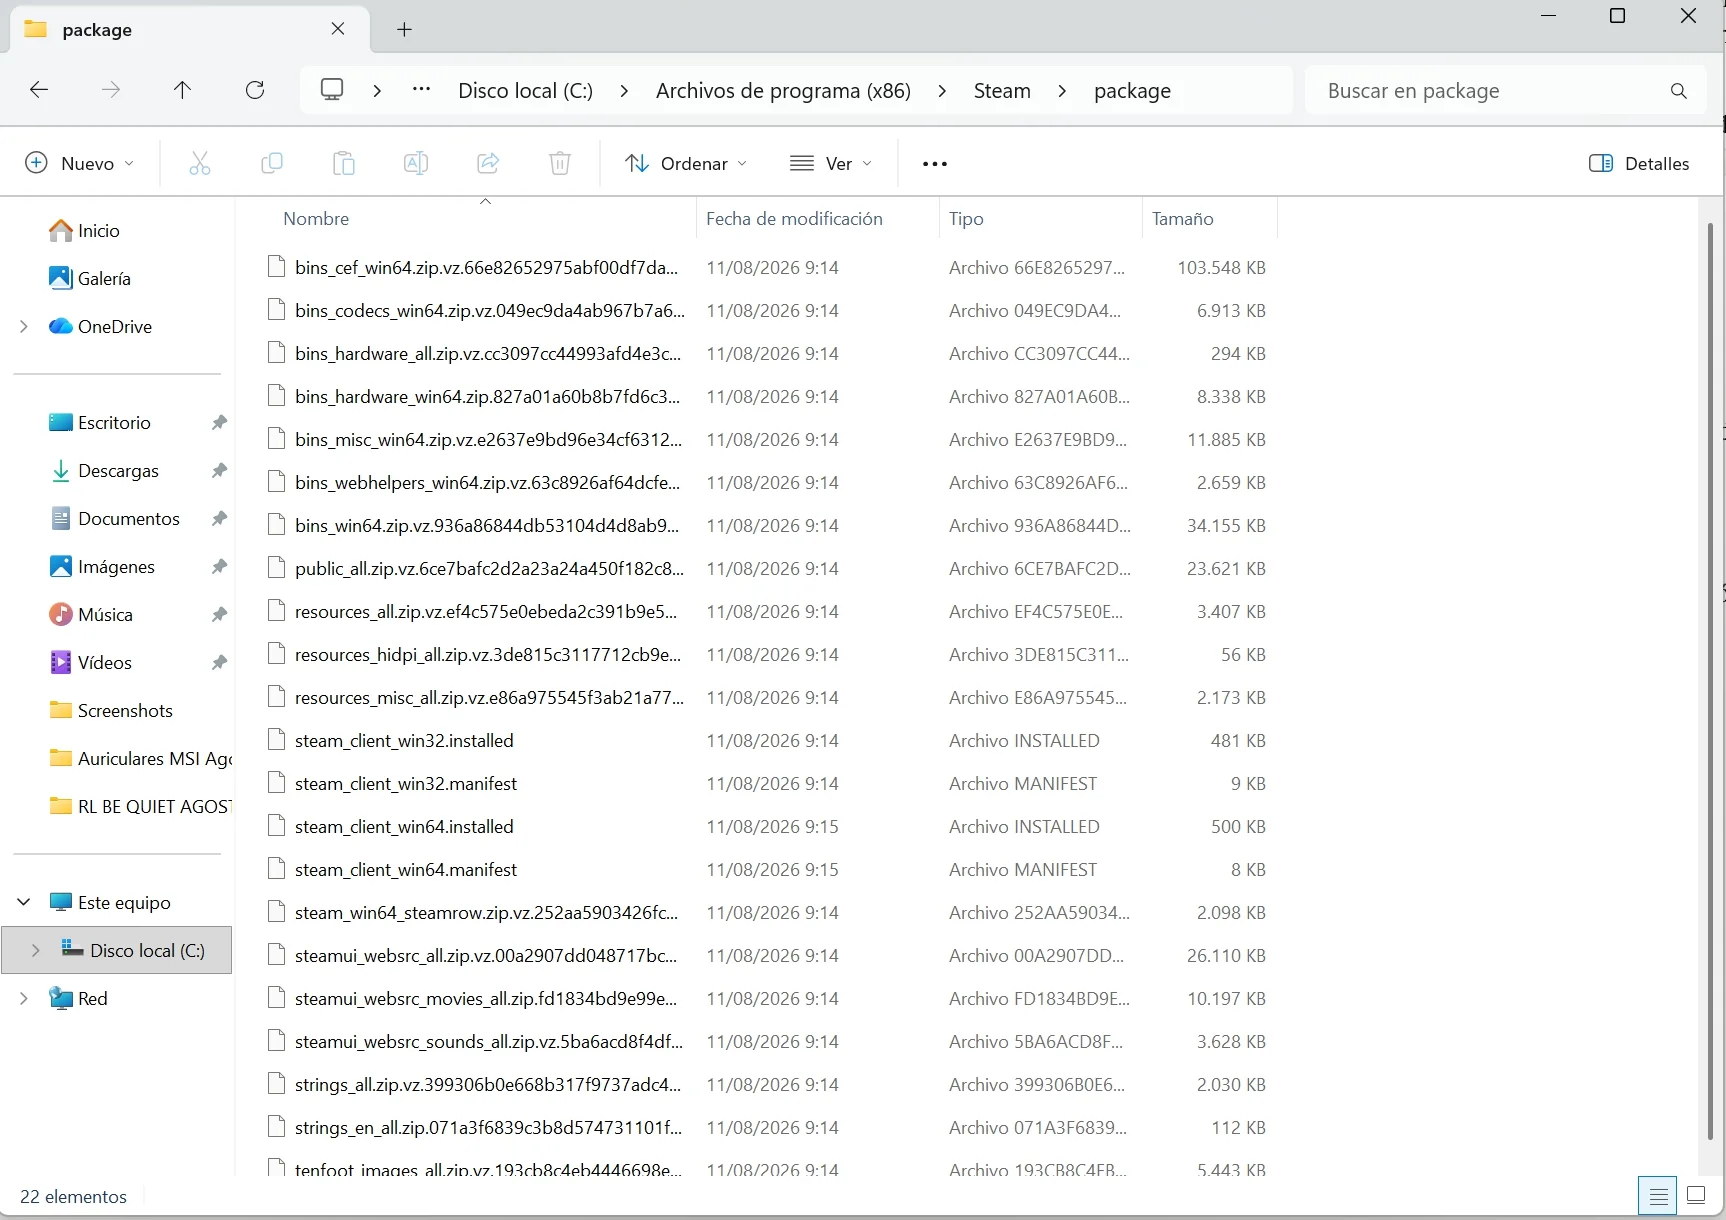Close the package tab
The image size is (1726, 1220).
tap(338, 29)
